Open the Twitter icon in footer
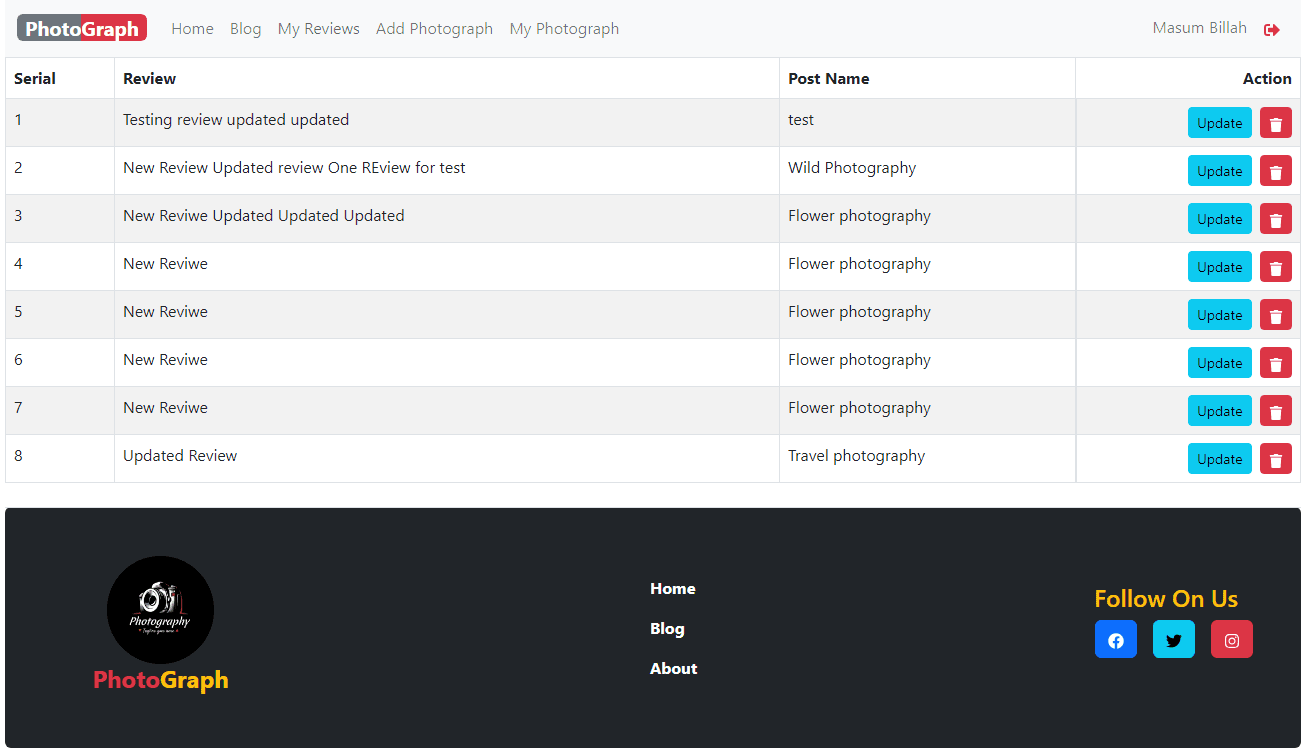1307x753 pixels. (1173, 640)
